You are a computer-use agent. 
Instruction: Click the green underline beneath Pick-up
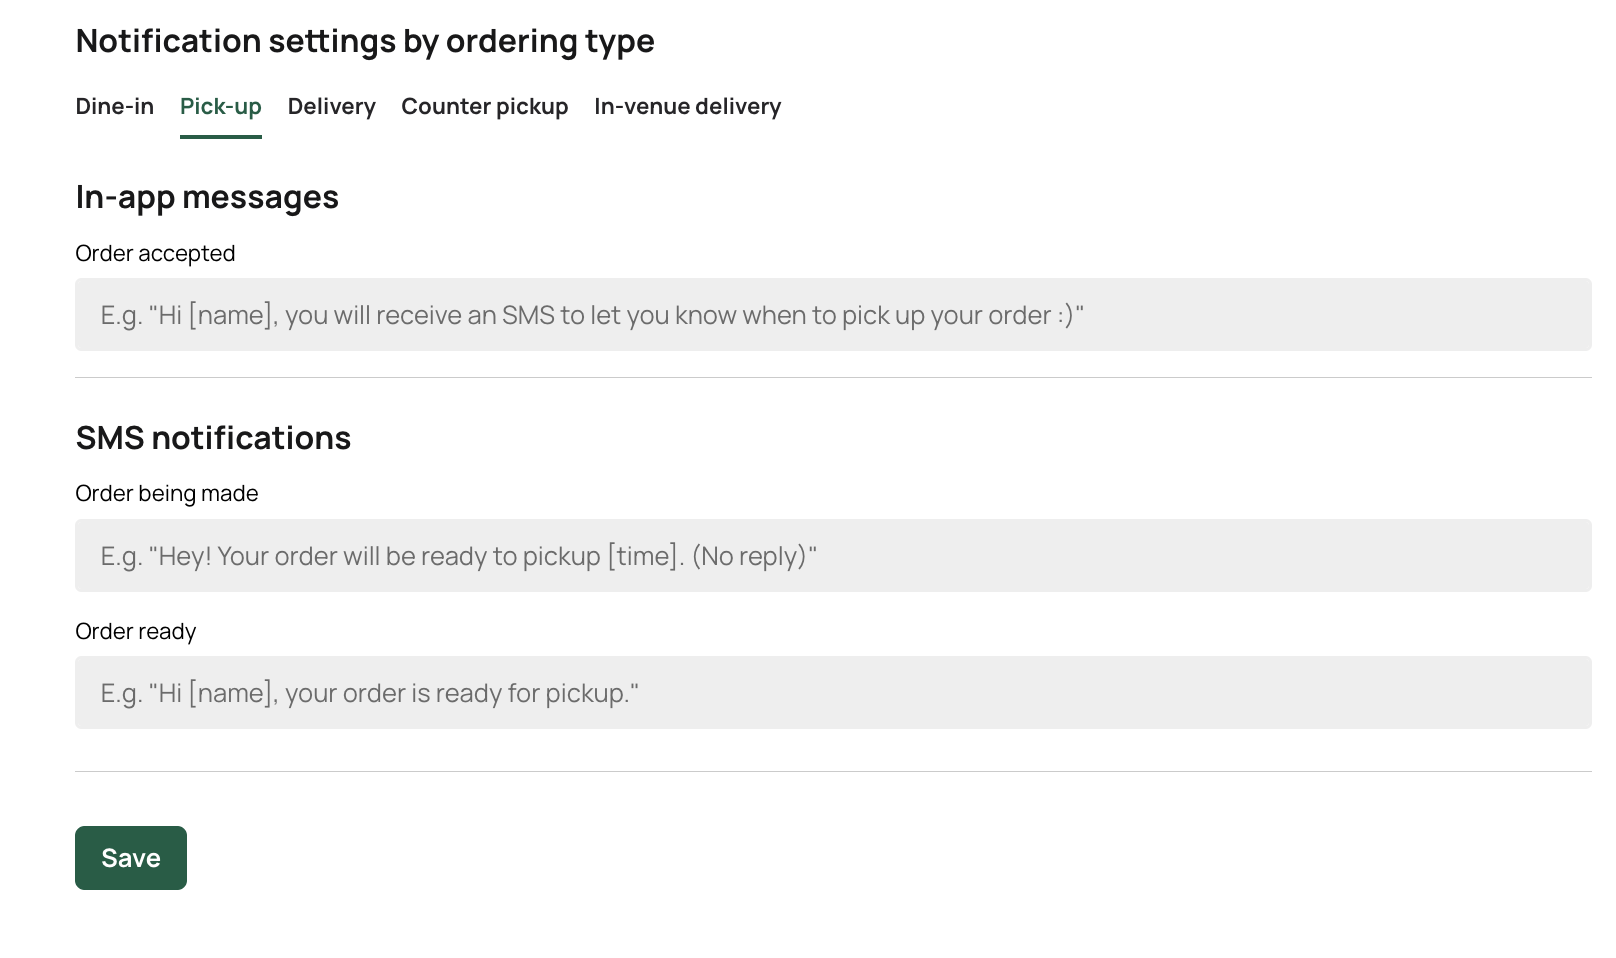point(220,136)
